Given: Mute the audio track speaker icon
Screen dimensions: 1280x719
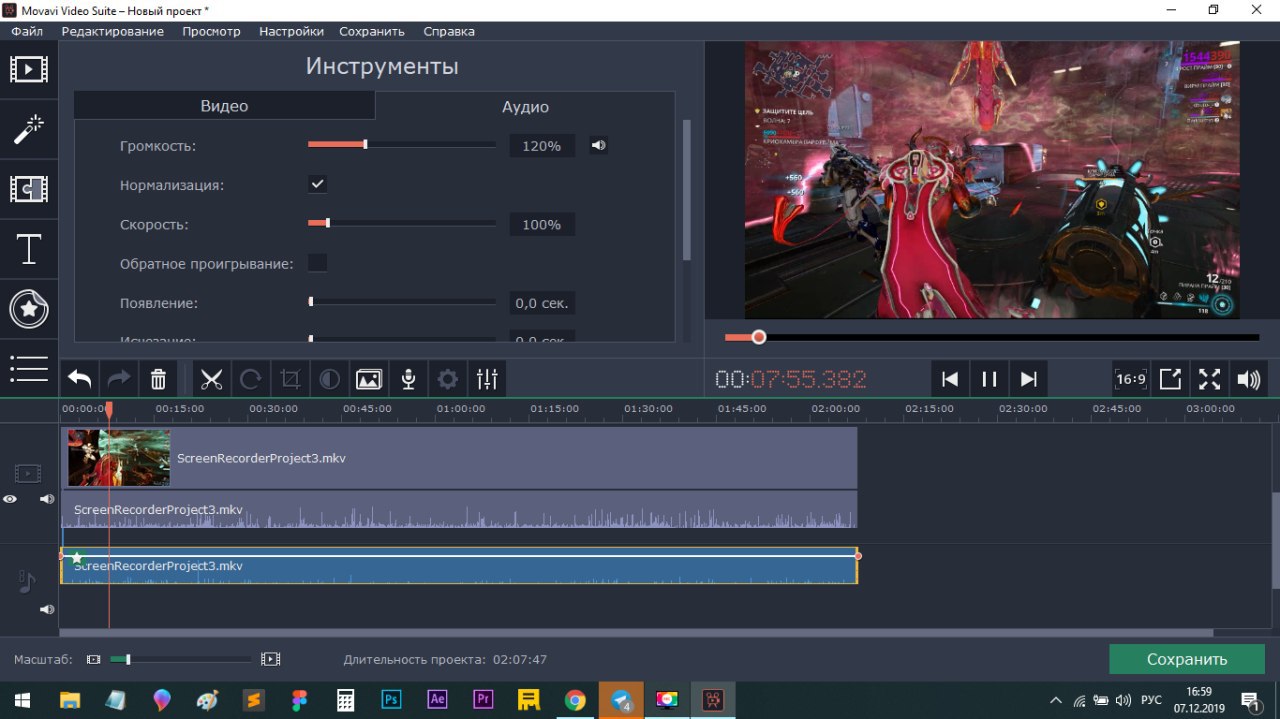Looking at the screenshot, I should (46, 609).
